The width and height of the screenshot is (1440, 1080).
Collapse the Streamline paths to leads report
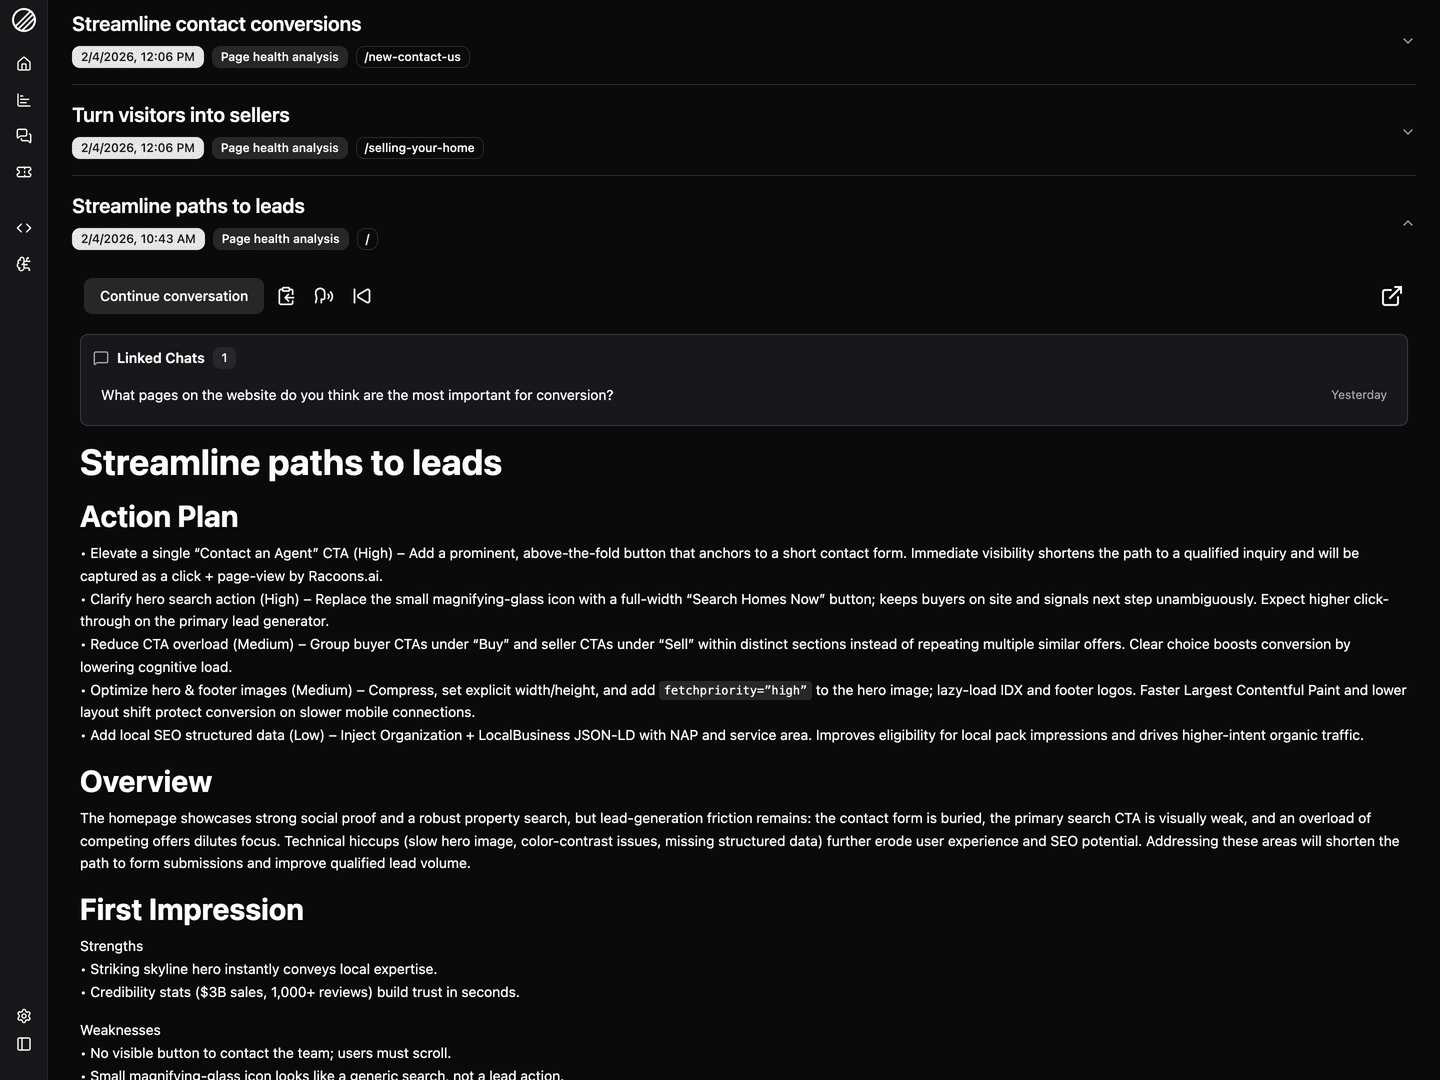1407,223
